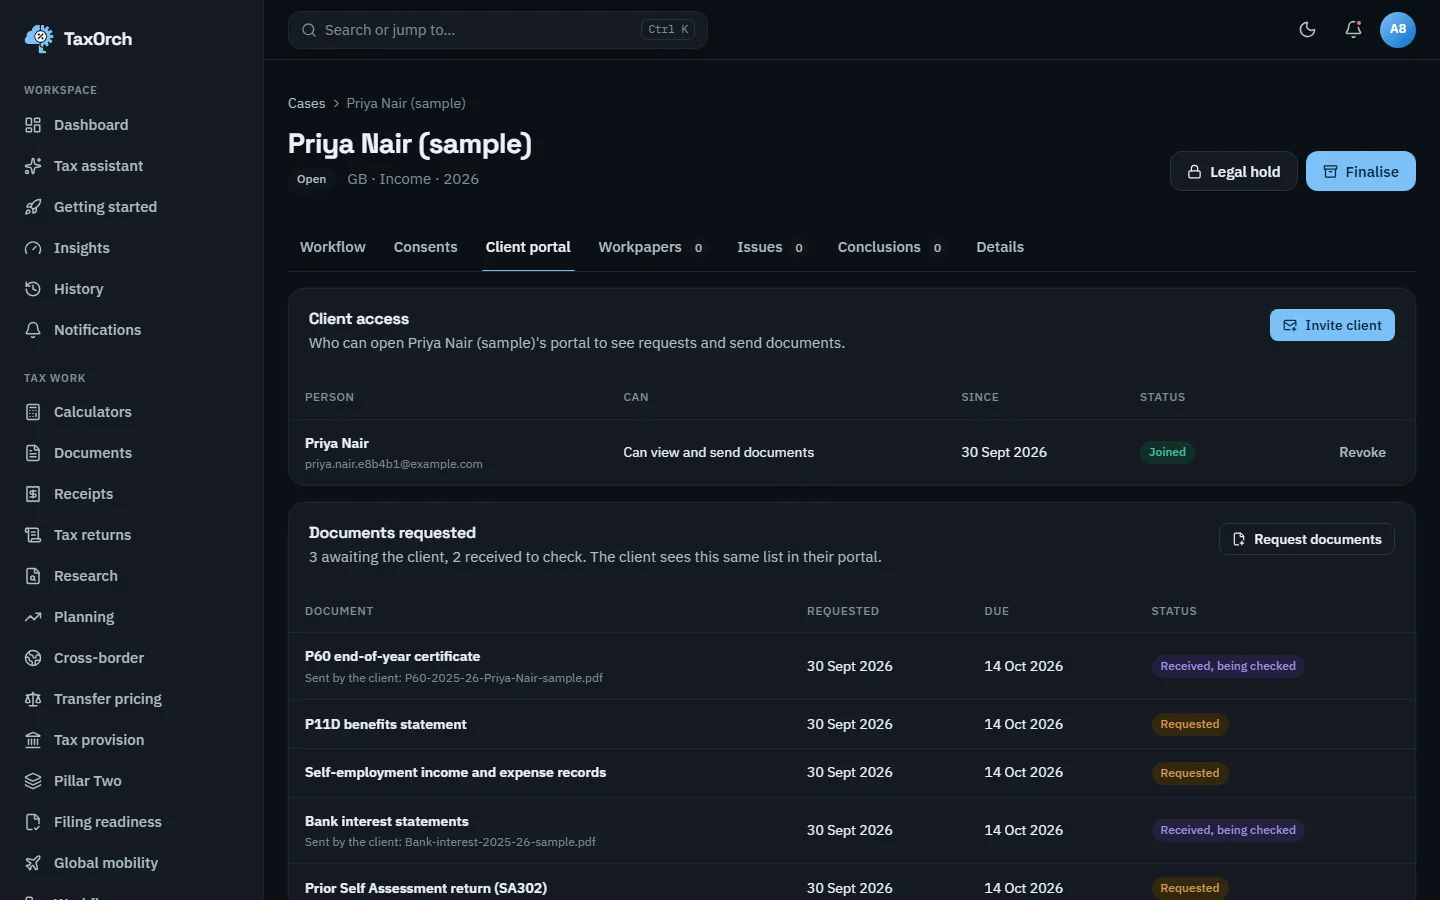The height and width of the screenshot is (900, 1440).
Task: Switch to the Consents tab
Action: coord(425,247)
